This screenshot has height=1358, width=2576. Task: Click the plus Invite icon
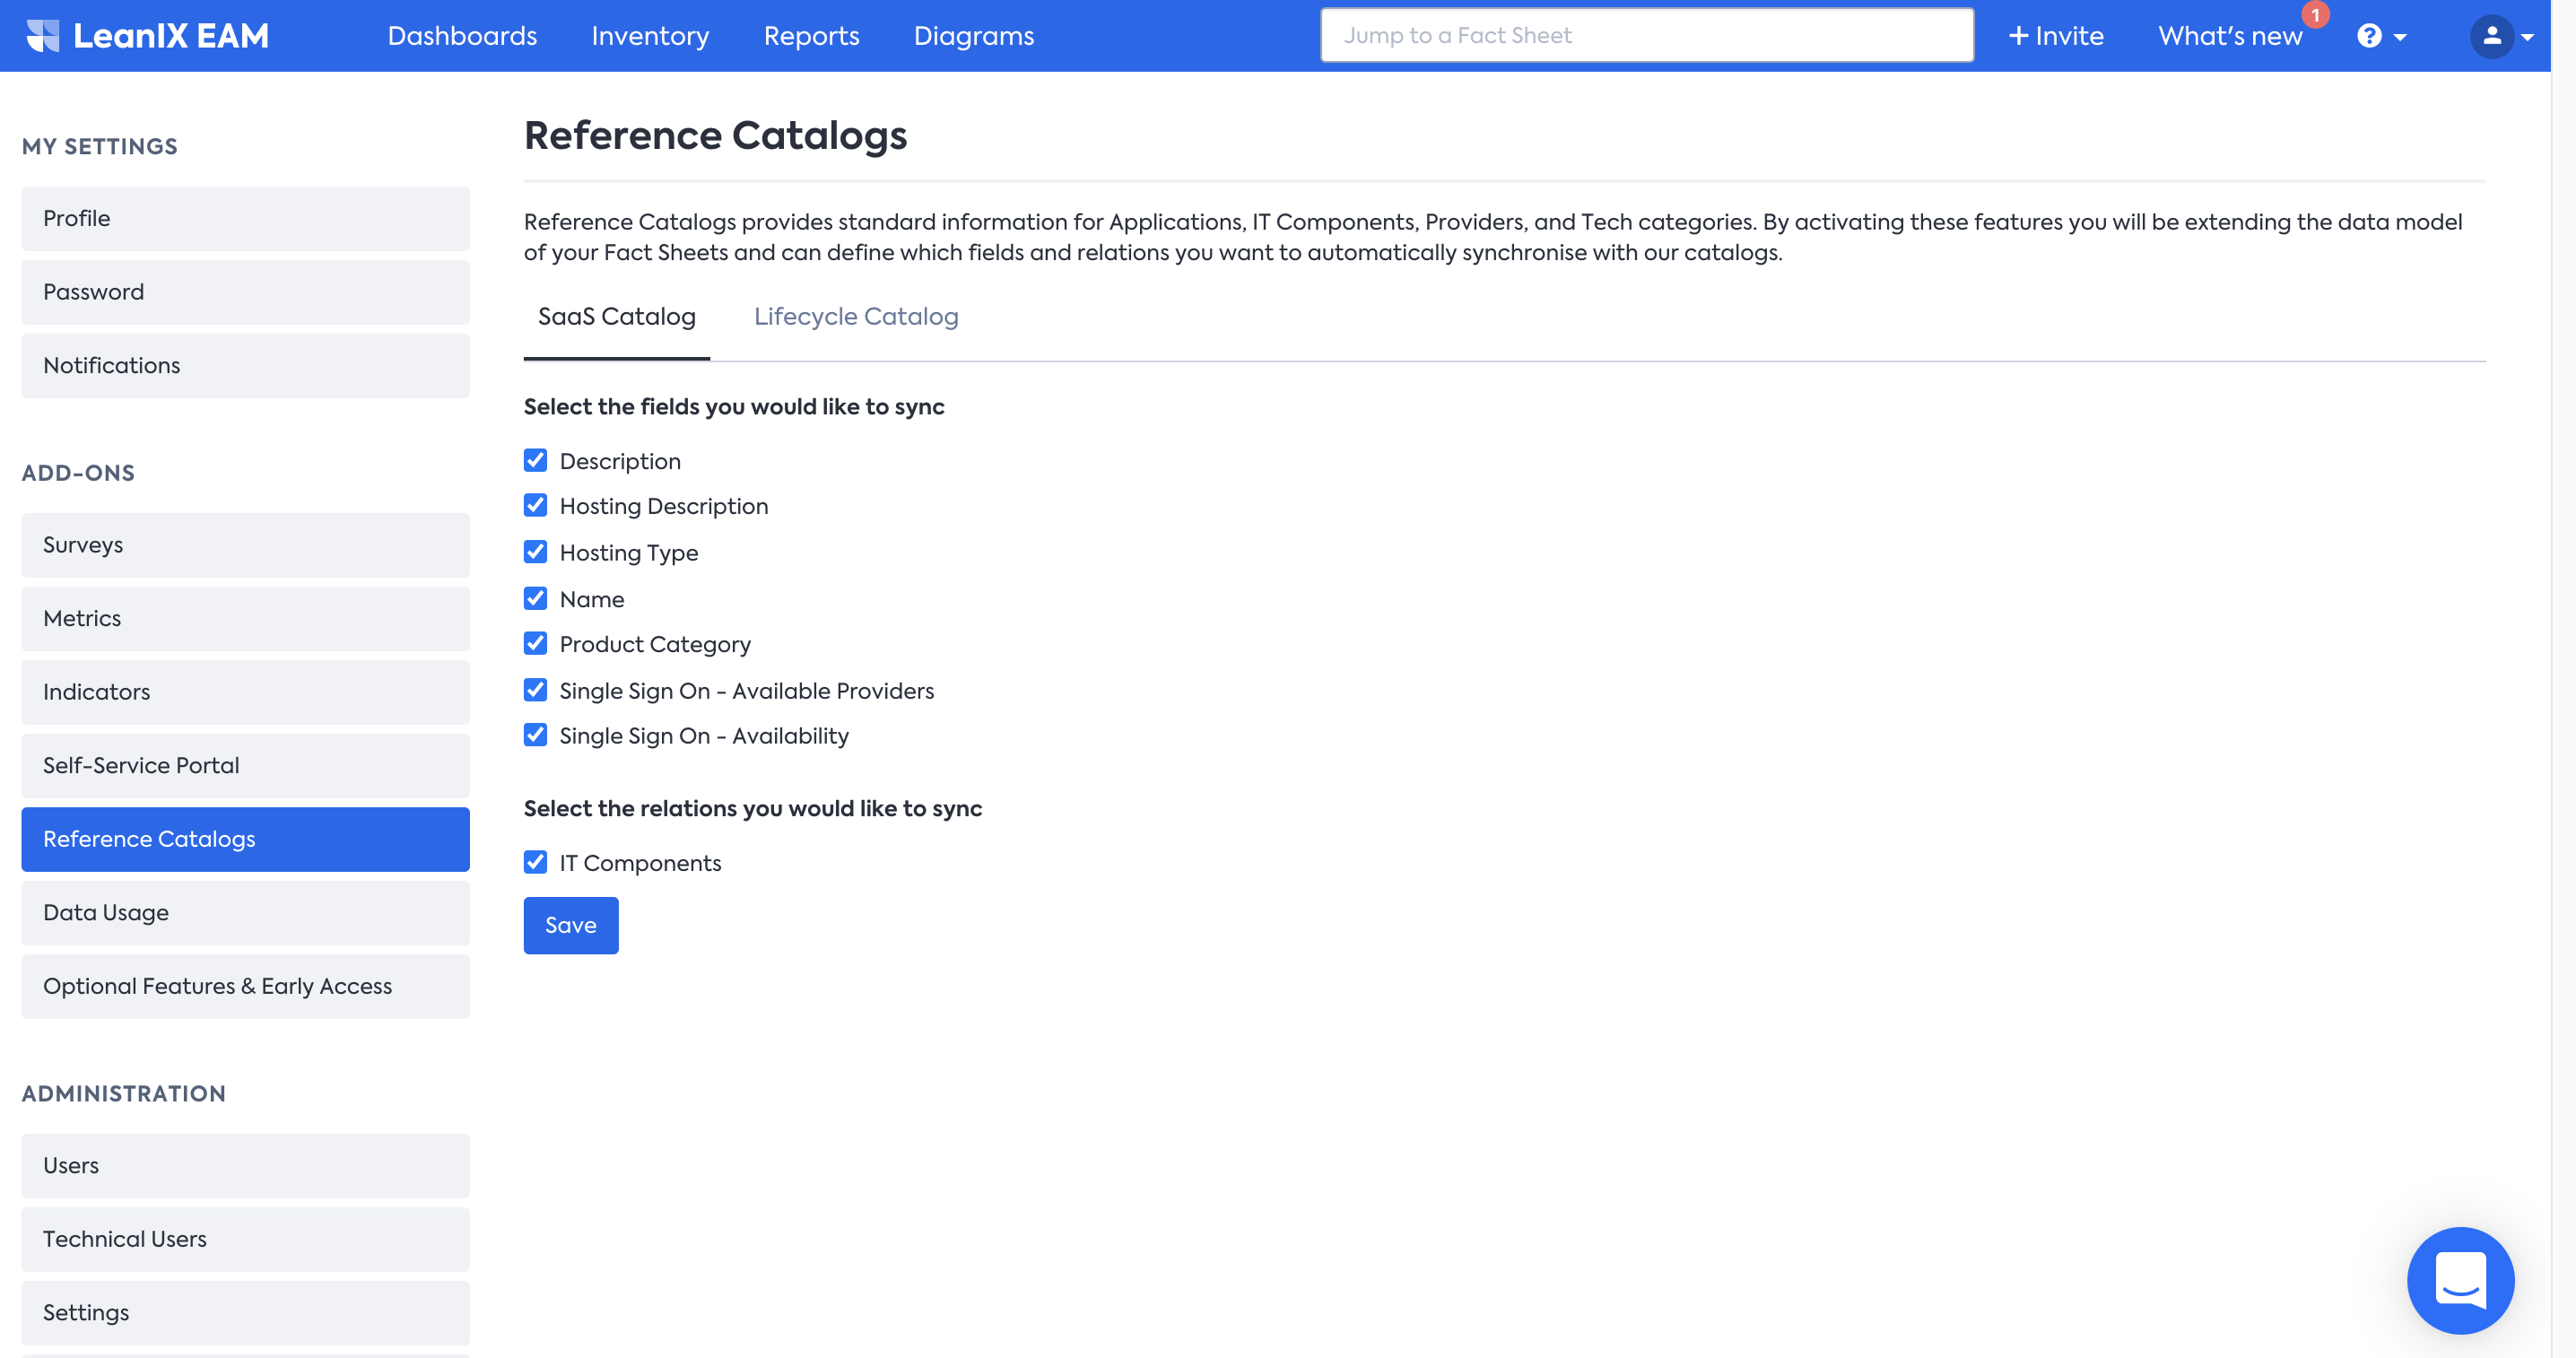click(2019, 36)
